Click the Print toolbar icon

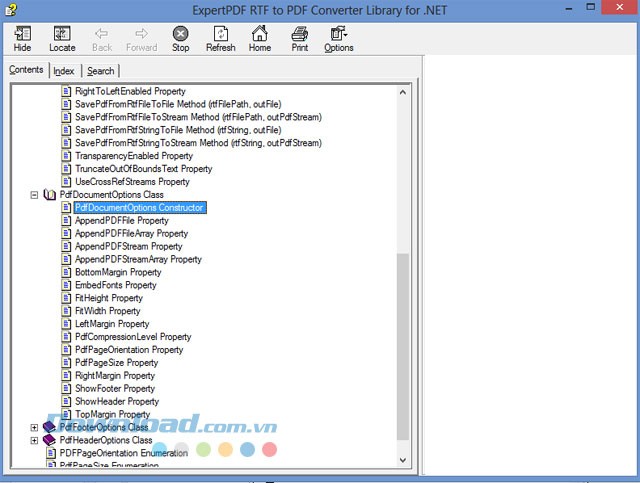(x=300, y=33)
